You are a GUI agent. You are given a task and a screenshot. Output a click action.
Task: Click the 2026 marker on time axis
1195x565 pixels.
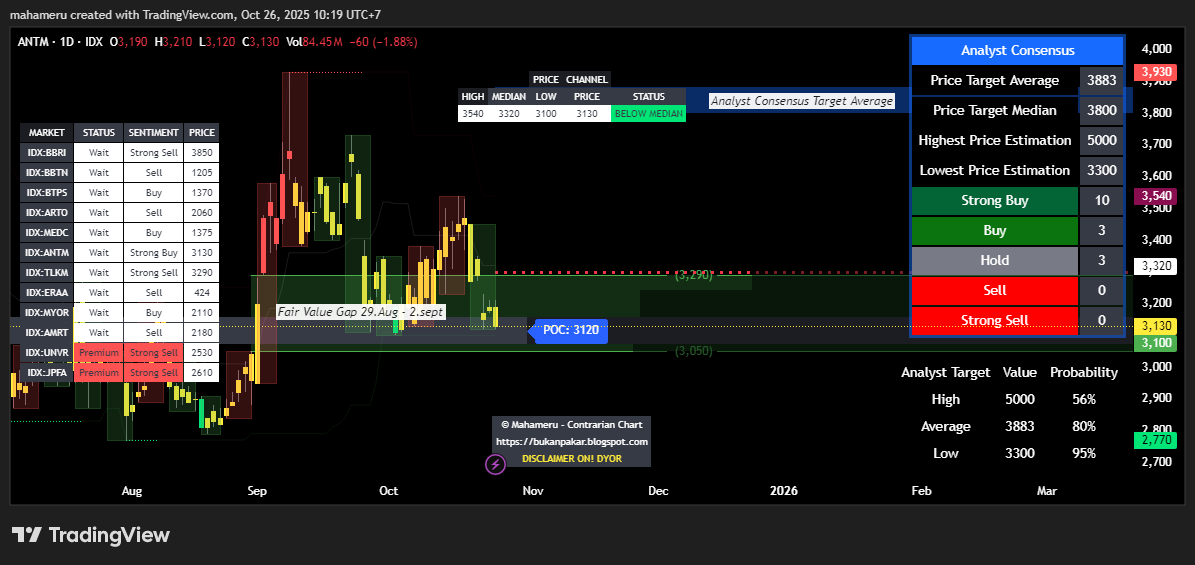tap(784, 491)
